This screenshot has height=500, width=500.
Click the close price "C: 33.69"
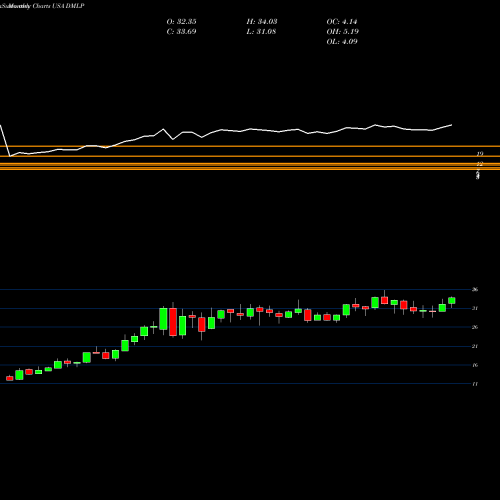(x=181, y=32)
